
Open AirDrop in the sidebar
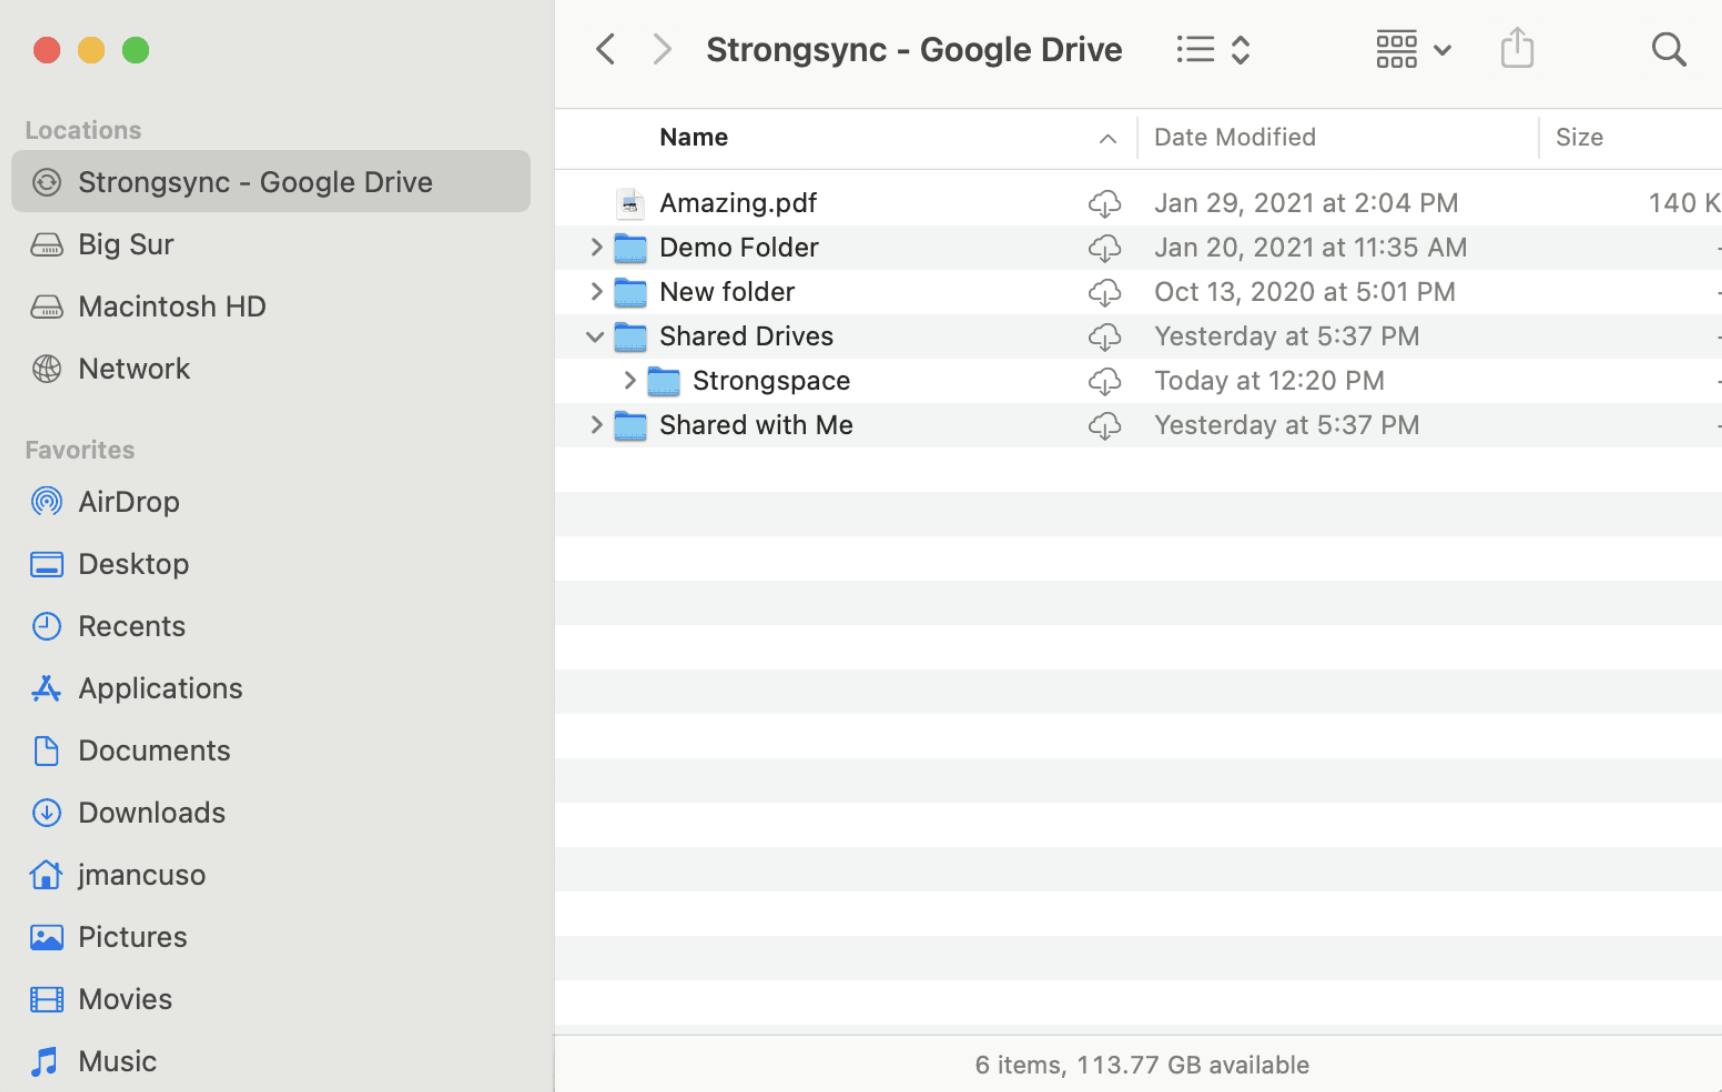click(129, 501)
